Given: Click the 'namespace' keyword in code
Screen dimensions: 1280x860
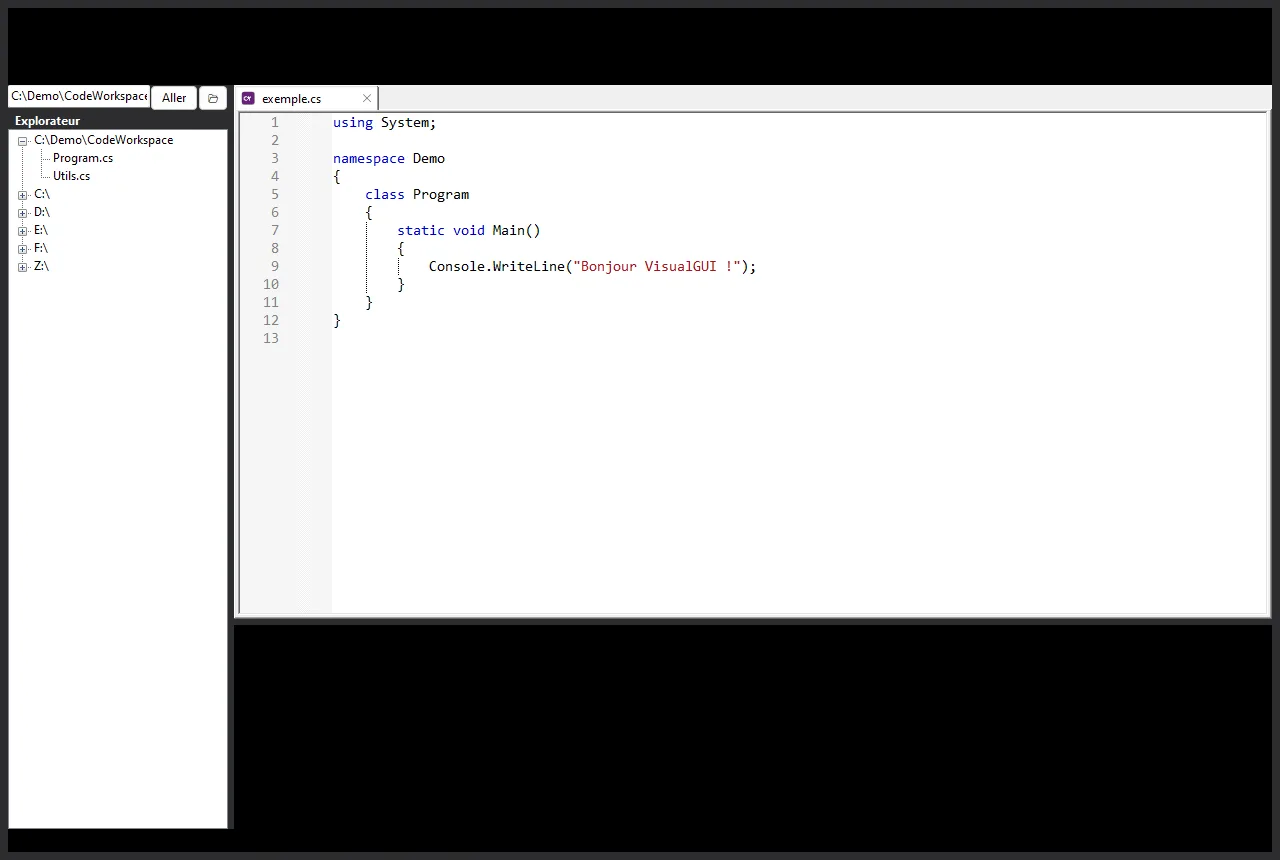Looking at the screenshot, I should (x=369, y=158).
